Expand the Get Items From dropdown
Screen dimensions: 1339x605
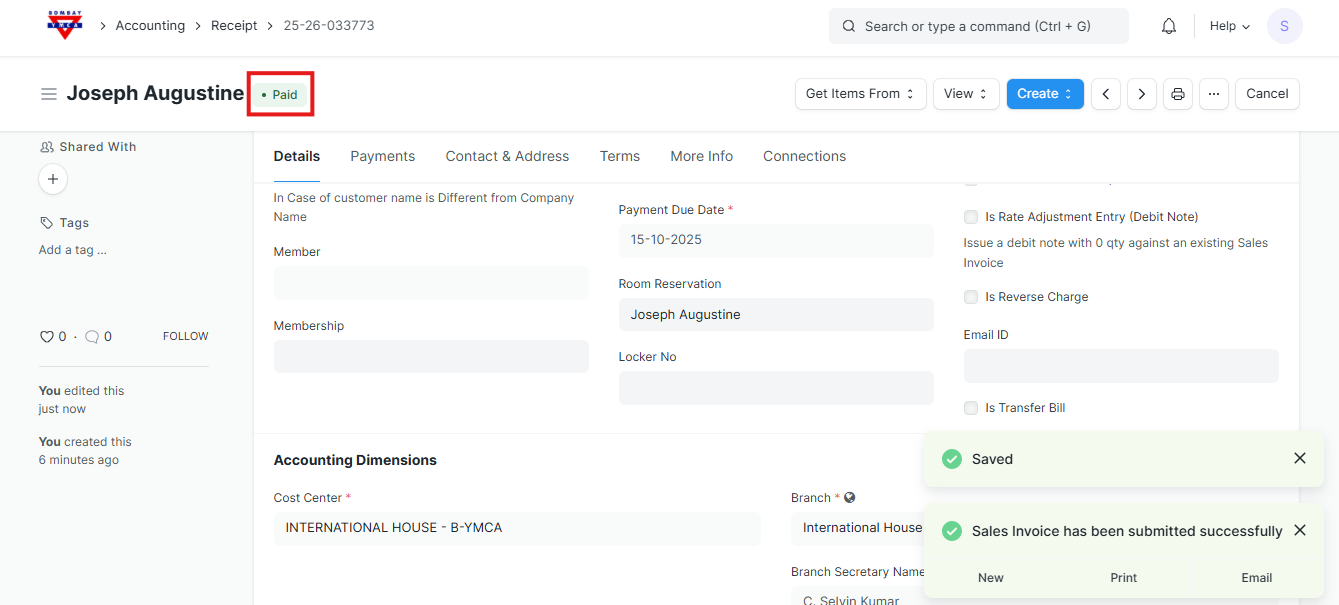860,94
